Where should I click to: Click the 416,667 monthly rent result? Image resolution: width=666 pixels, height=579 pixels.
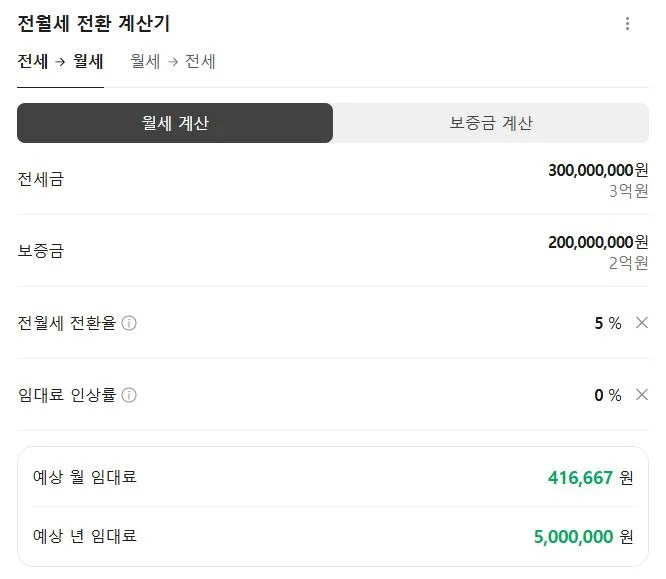[580, 478]
